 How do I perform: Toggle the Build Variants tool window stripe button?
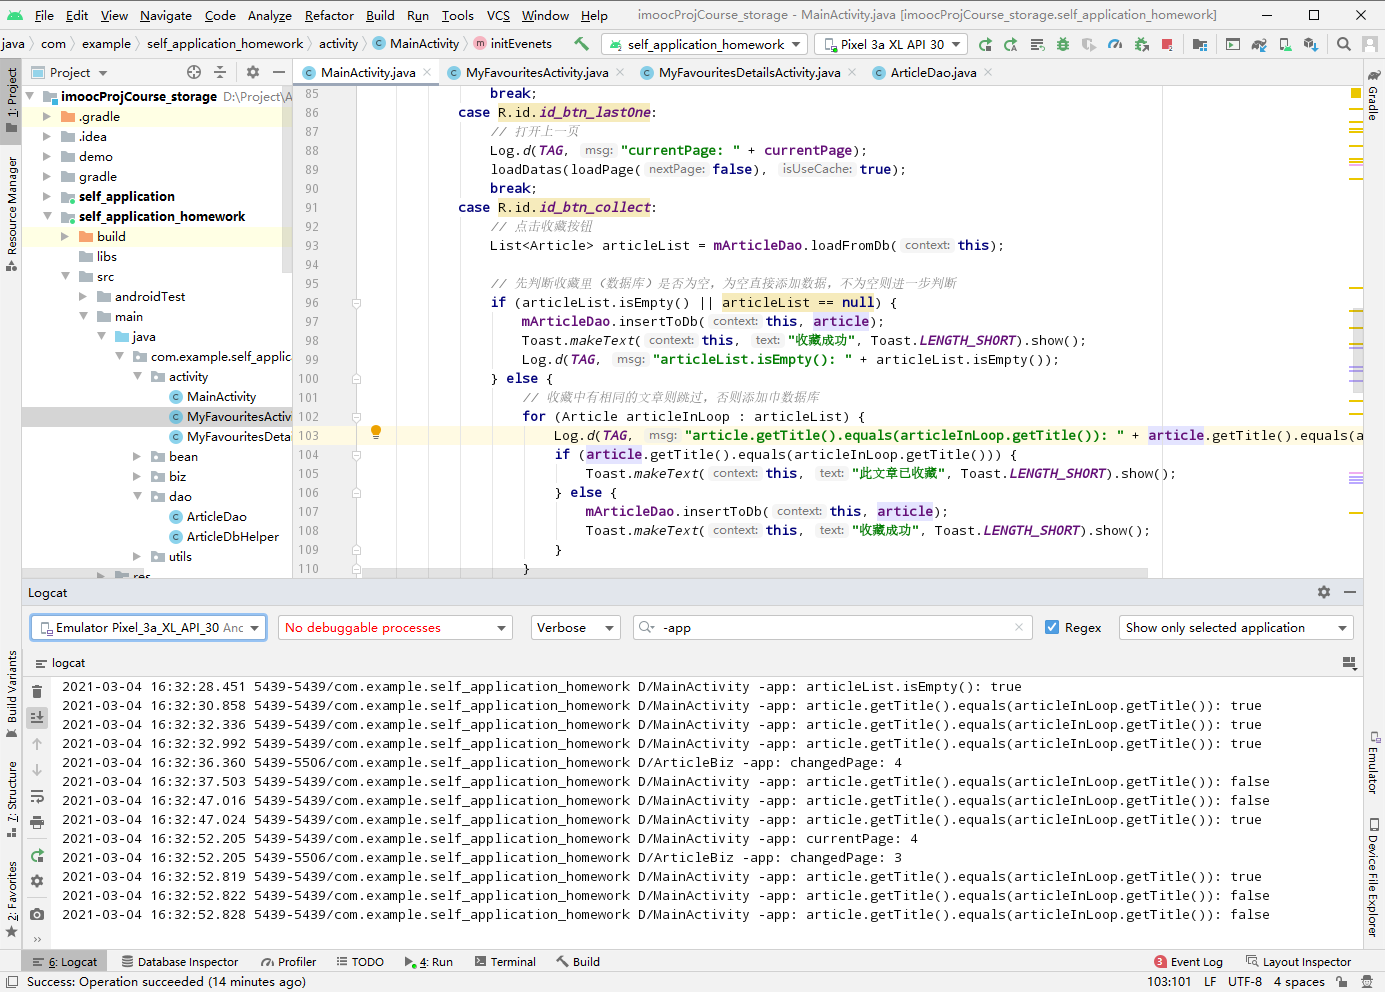click(x=11, y=693)
